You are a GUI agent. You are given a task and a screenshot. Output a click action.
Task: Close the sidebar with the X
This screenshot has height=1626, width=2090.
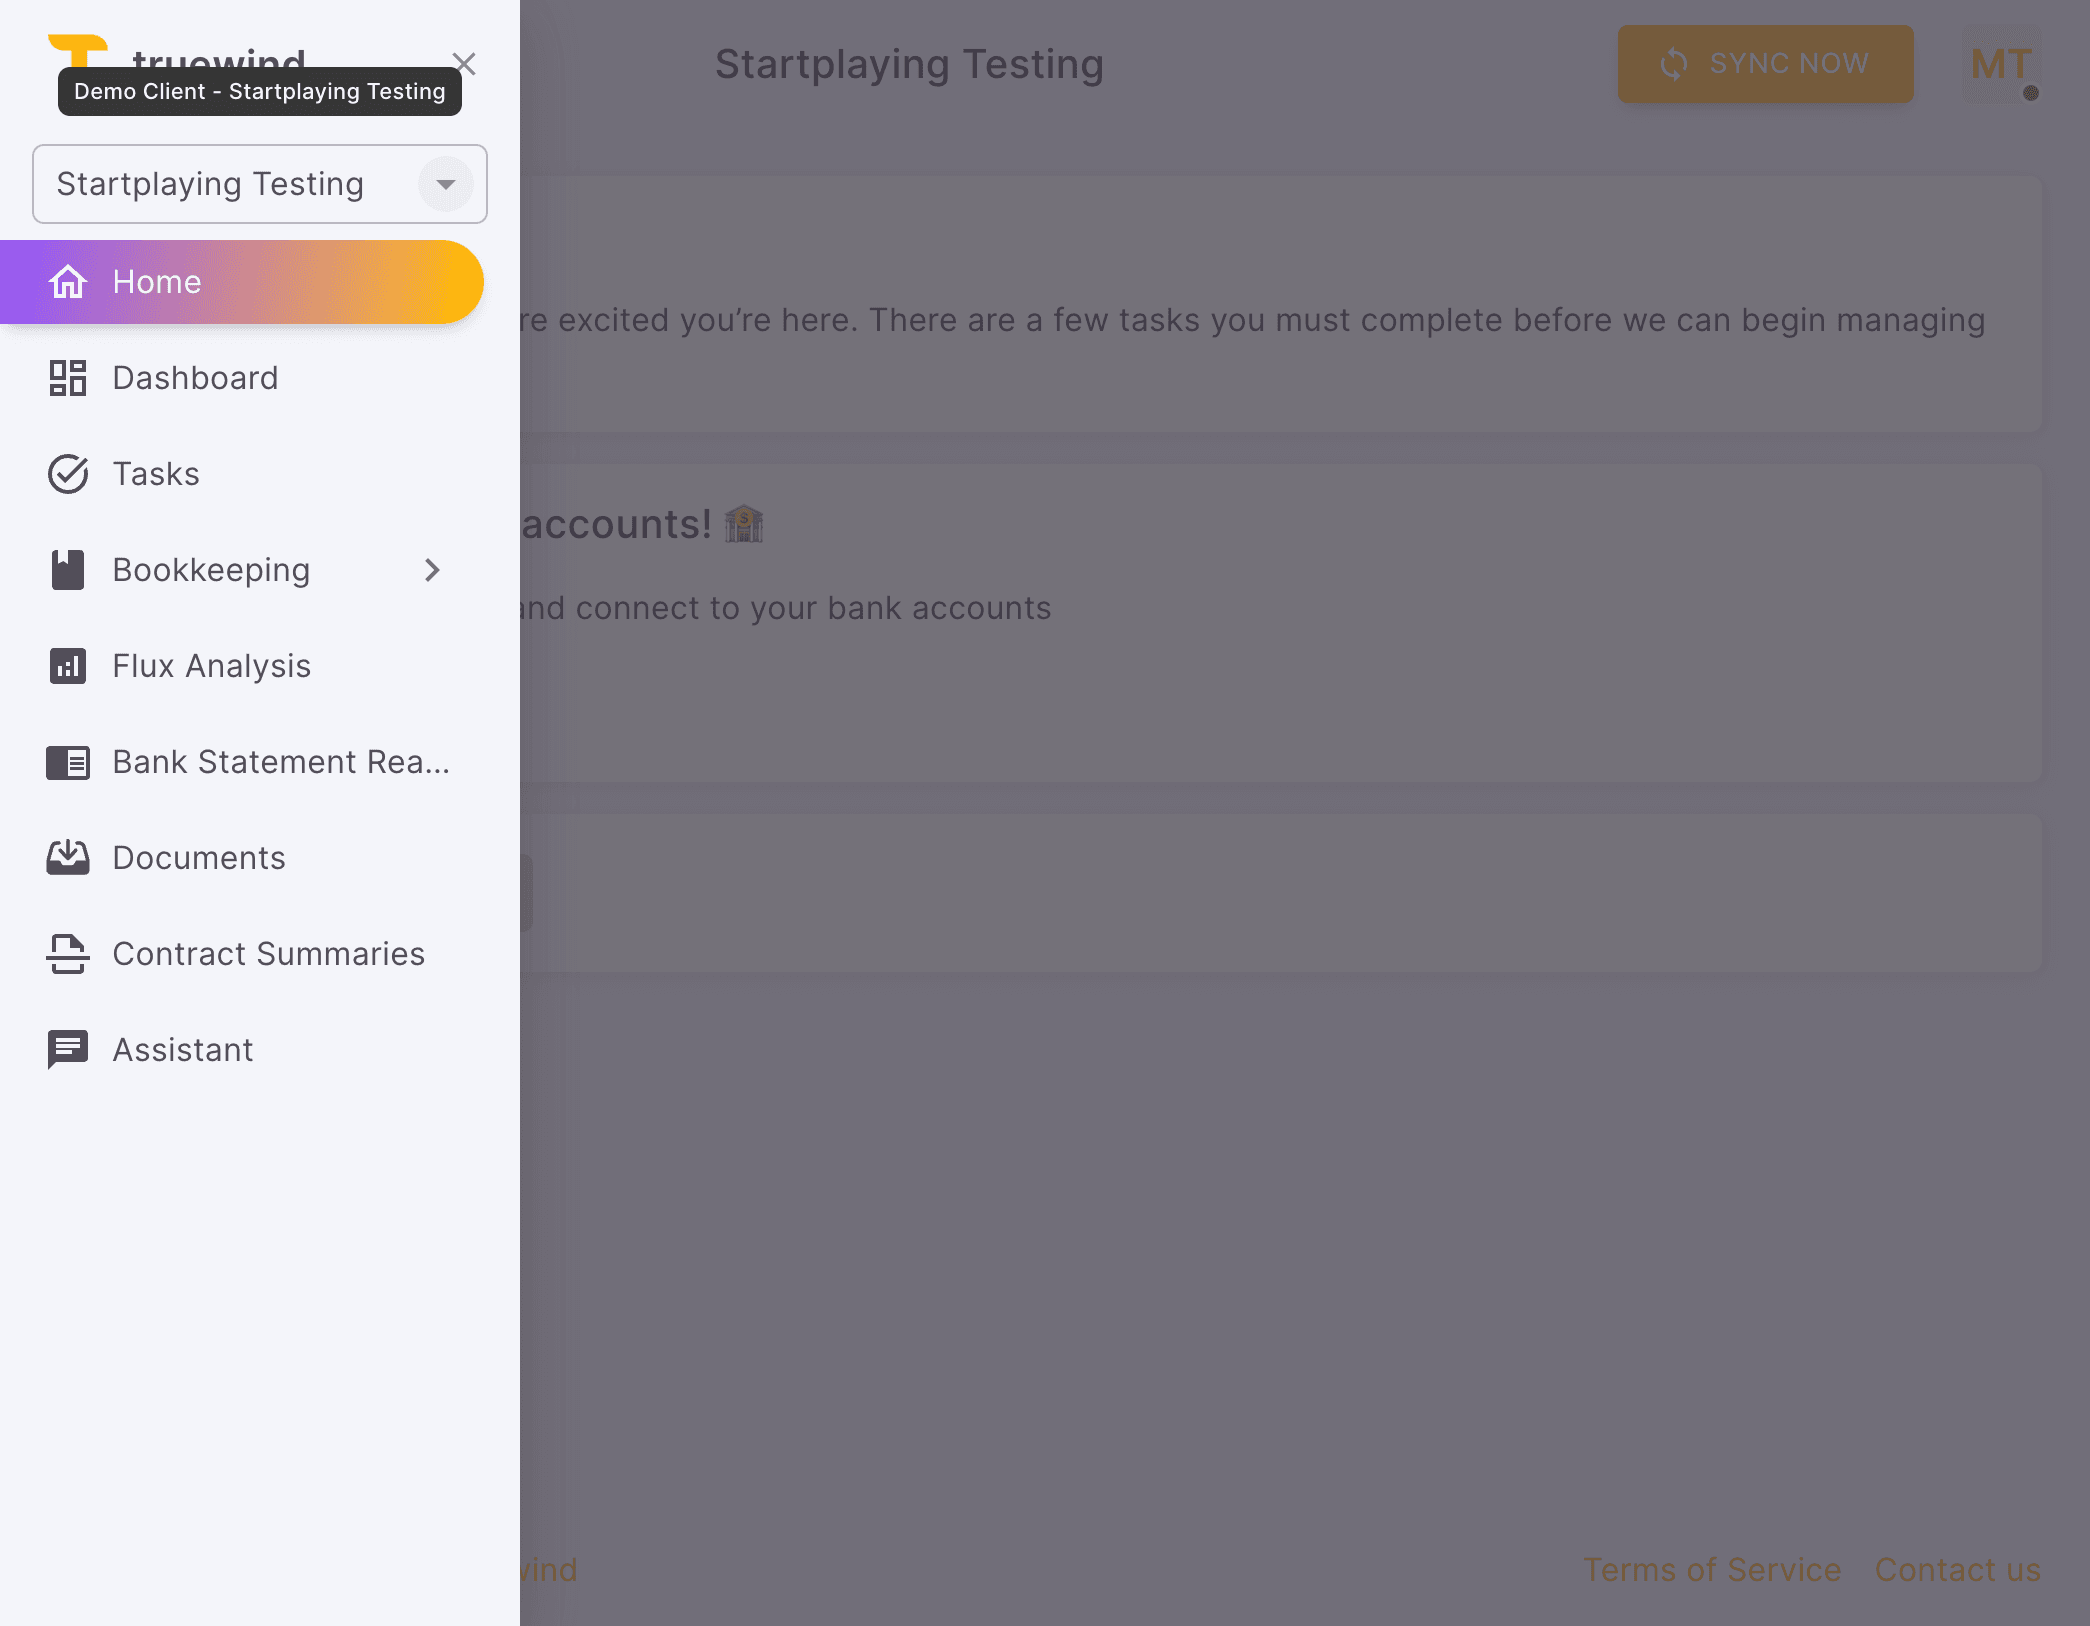coord(465,64)
